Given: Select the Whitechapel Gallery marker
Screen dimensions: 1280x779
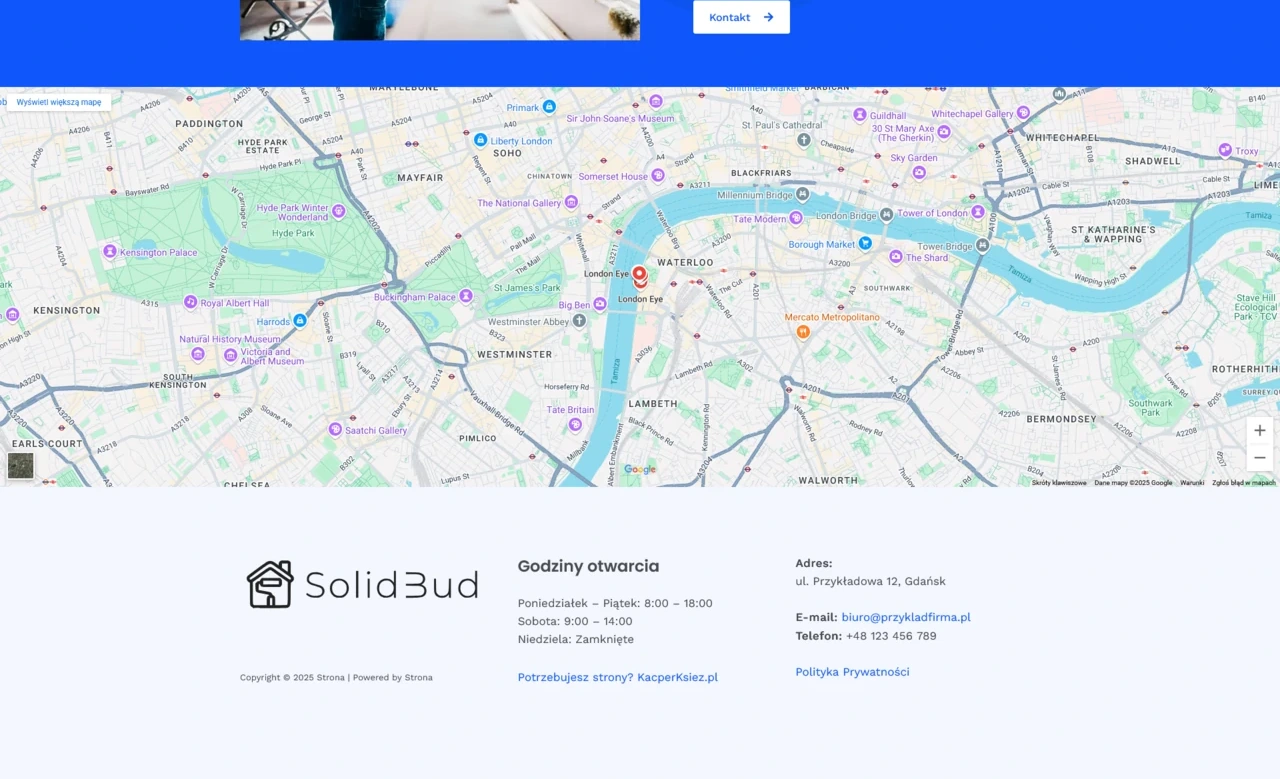Looking at the screenshot, I should point(1023,113).
